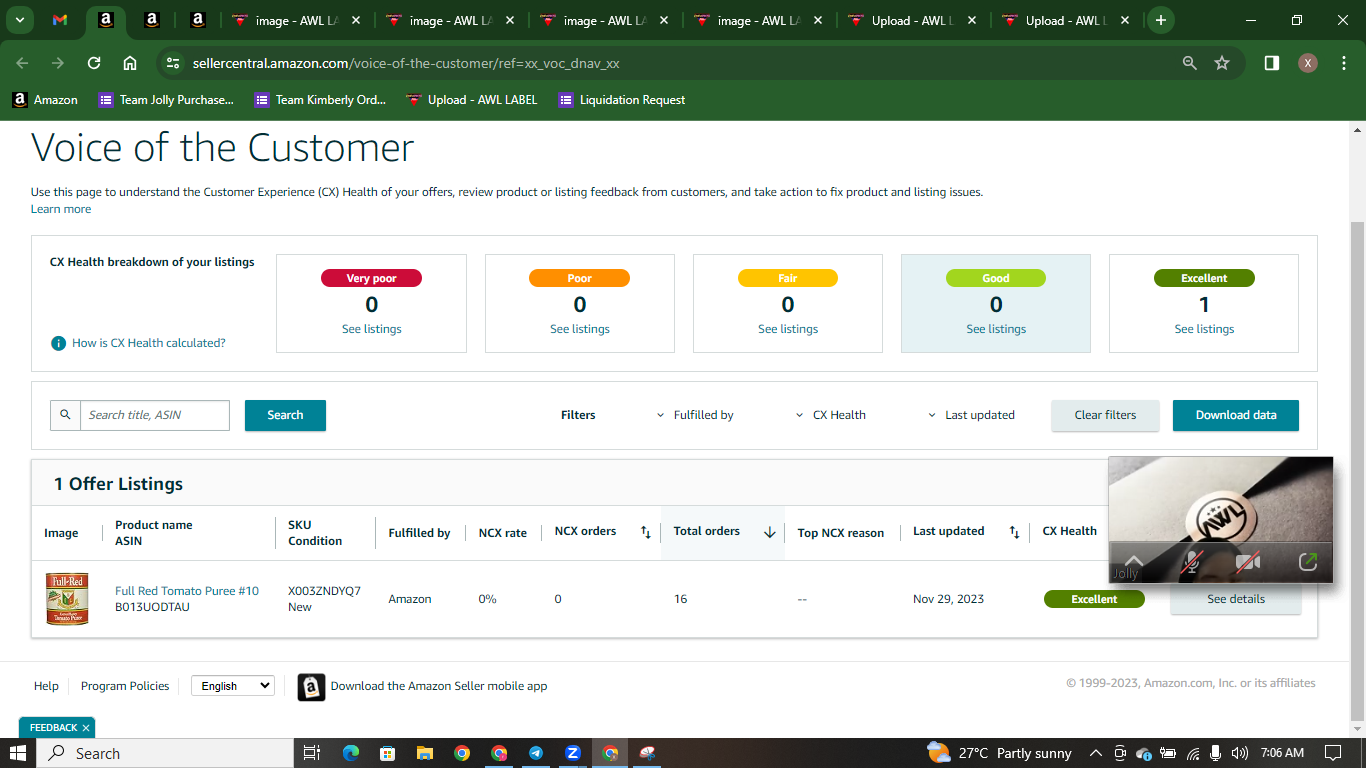Screen dimensions: 1366x768
Task: Start video in the Jolly video overlay
Action: [1247, 562]
